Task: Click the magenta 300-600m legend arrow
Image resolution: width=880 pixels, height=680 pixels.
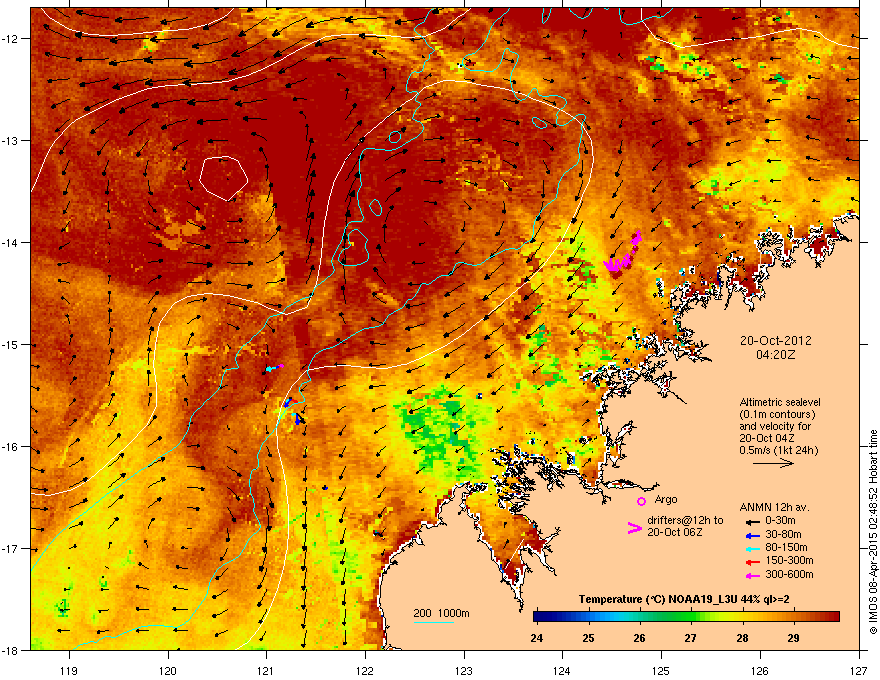Action: pyautogui.click(x=753, y=576)
